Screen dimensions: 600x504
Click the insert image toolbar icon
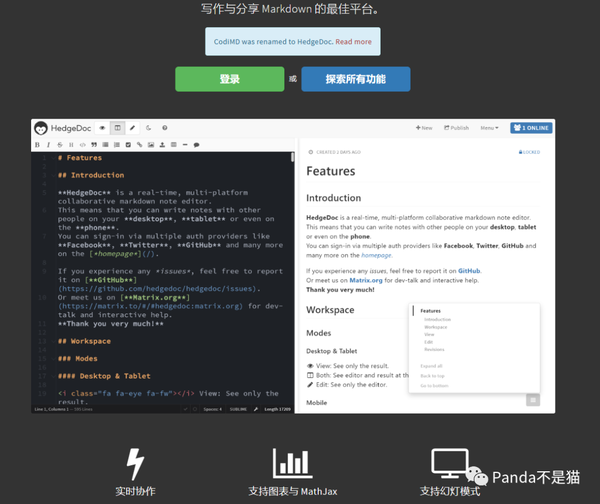point(151,145)
